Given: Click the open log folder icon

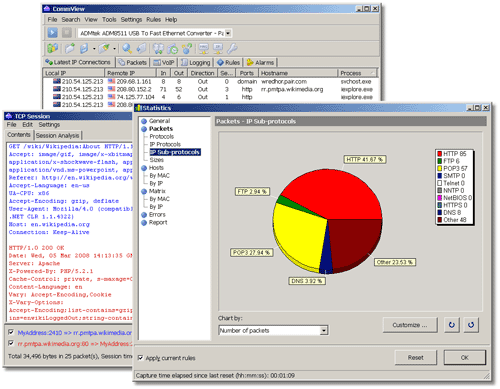Looking at the screenshot, I should pyautogui.click(x=70, y=49).
